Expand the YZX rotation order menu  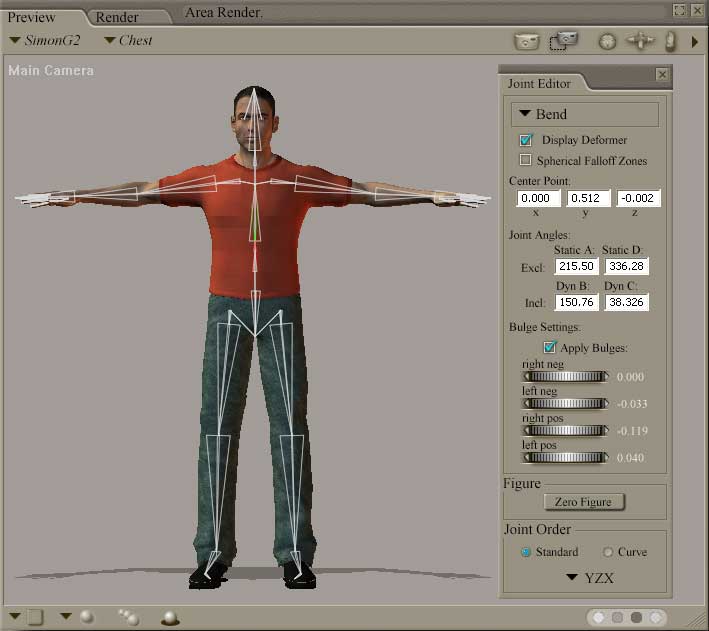click(589, 577)
